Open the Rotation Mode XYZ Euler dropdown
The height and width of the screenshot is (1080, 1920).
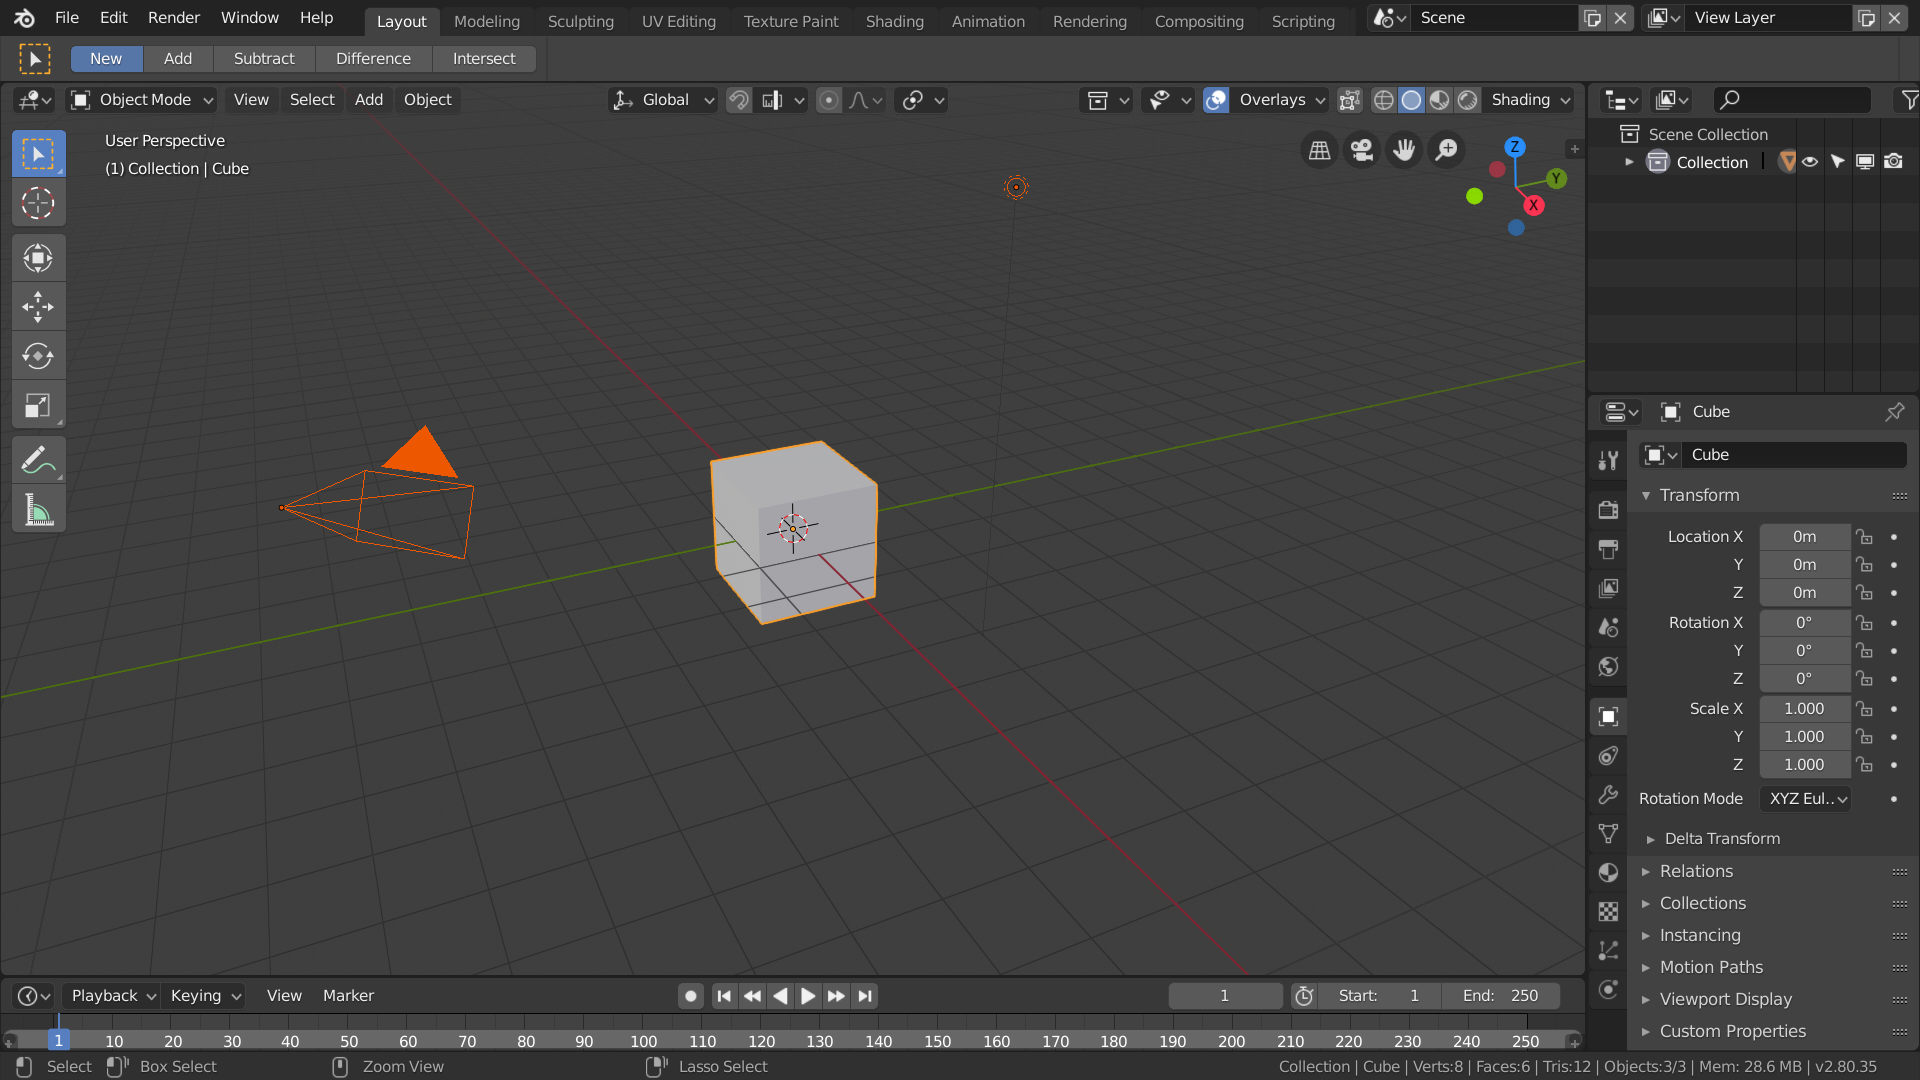(x=1806, y=799)
